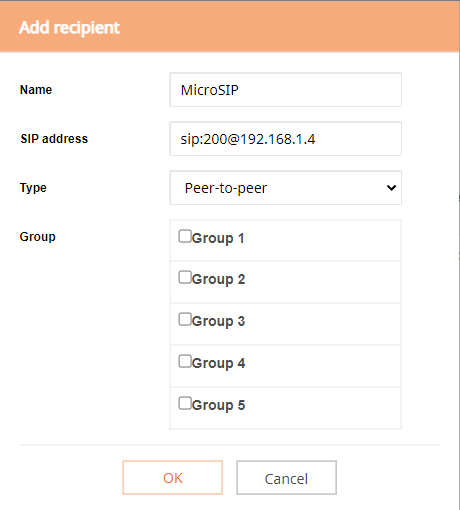460x510 pixels.
Task: Click the 'Group 3' label text
Action: pyautogui.click(x=218, y=321)
